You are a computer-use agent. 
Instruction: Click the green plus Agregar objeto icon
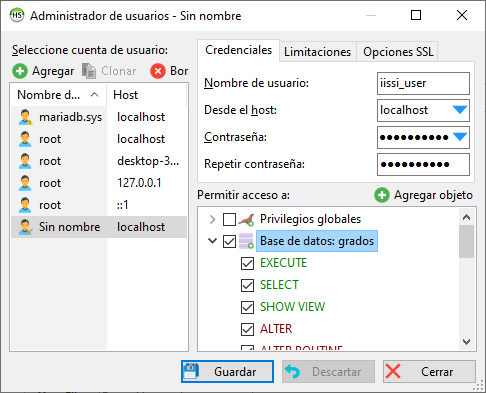tap(382, 195)
